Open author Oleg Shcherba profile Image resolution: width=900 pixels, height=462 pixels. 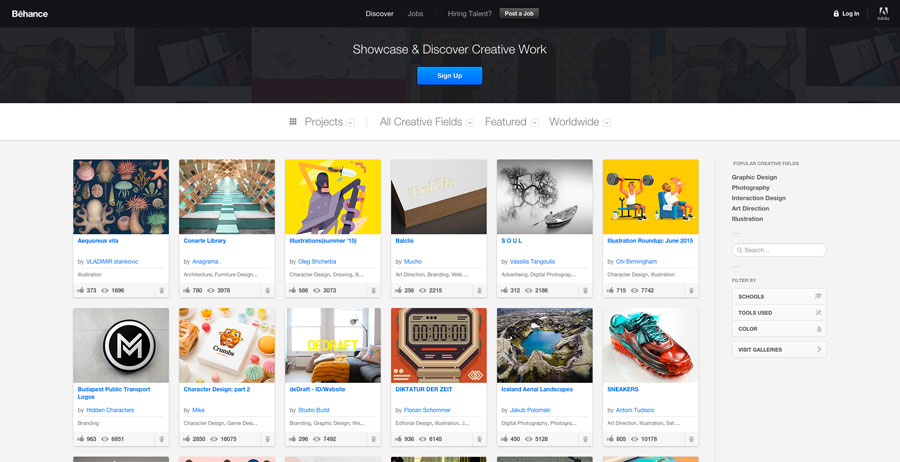(317, 262)
